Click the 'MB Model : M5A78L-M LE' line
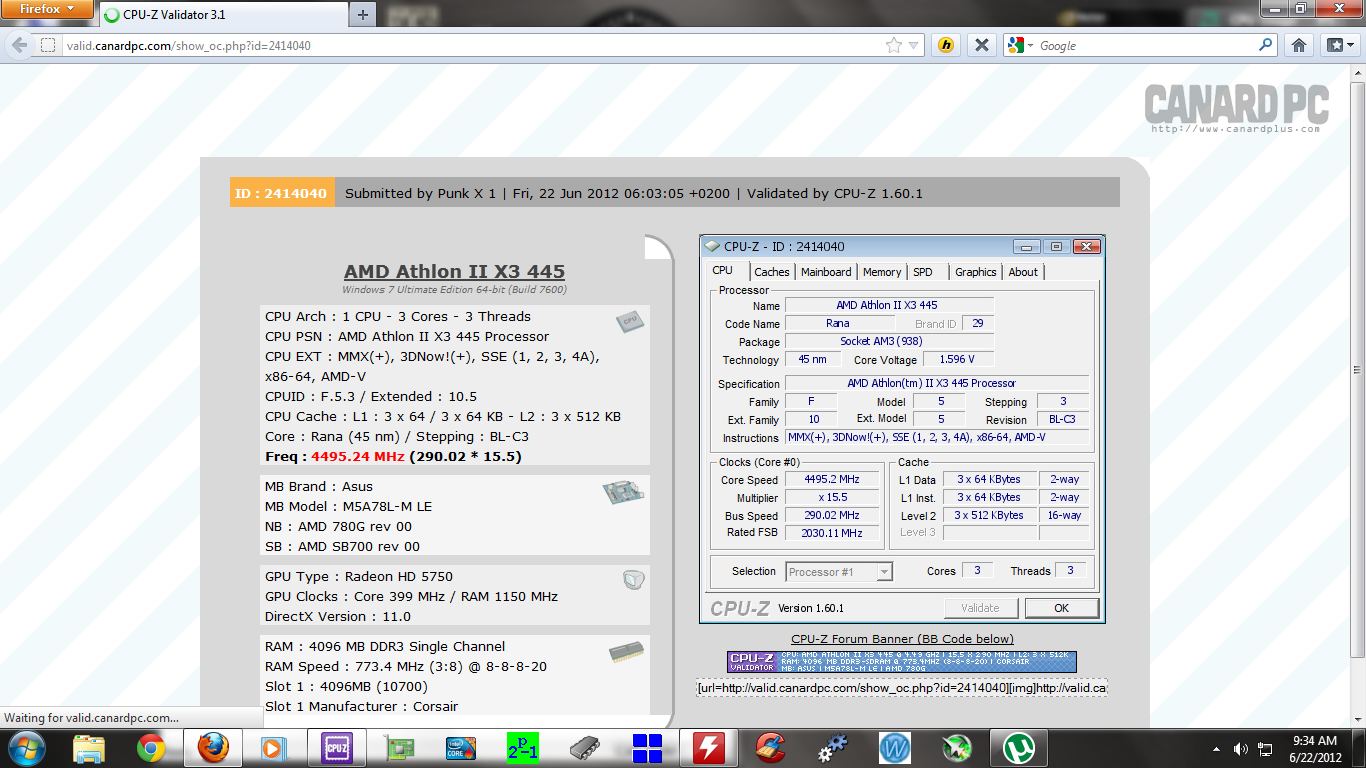 348,506
